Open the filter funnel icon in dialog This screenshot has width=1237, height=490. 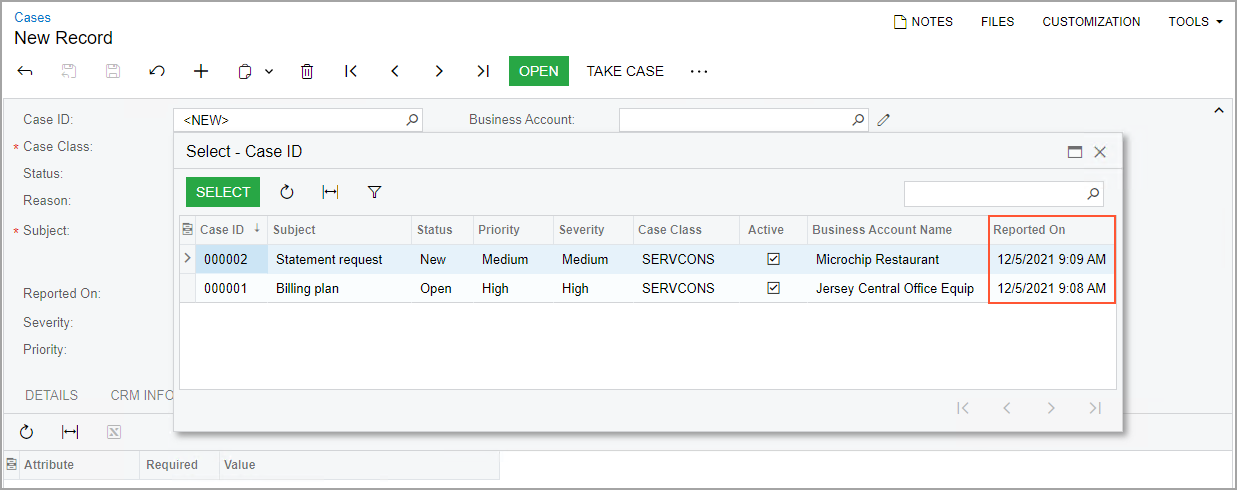(x=374, y=192)
